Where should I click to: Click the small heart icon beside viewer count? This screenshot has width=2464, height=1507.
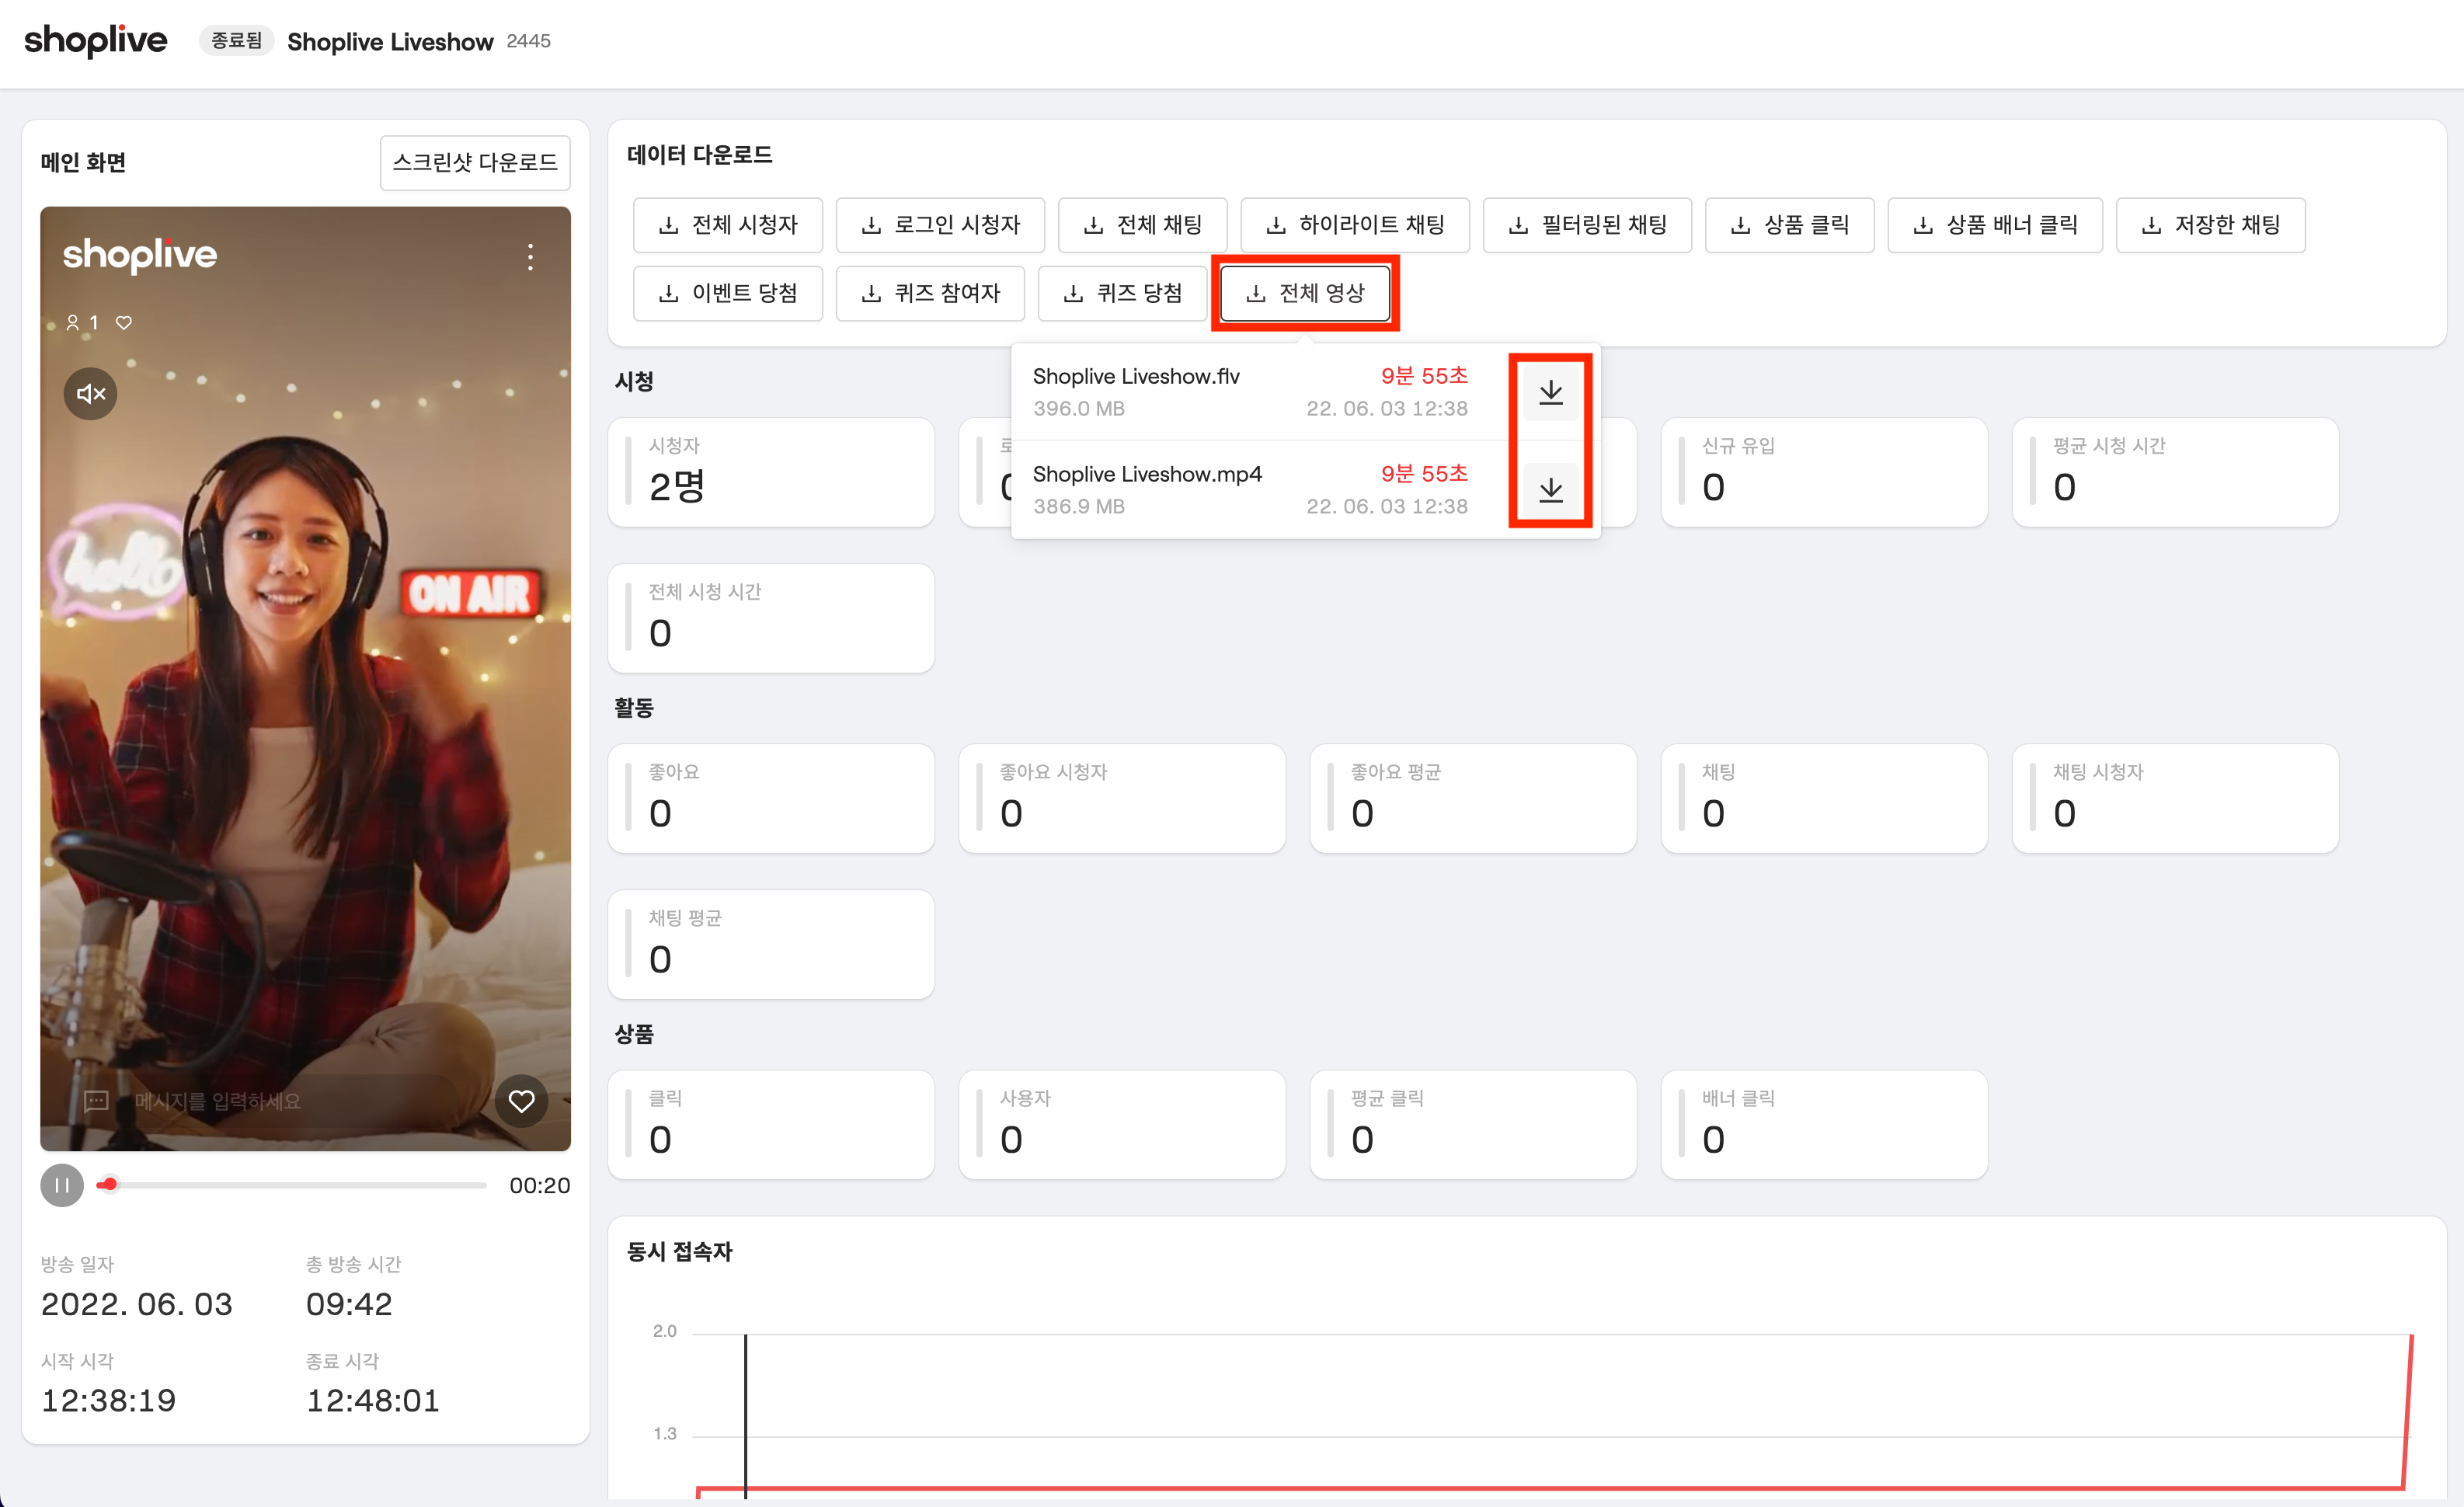point(124,322)
